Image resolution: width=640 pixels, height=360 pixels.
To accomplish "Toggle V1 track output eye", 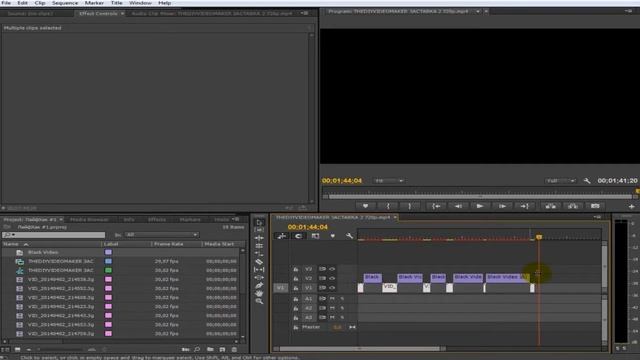I will point(332,288).
